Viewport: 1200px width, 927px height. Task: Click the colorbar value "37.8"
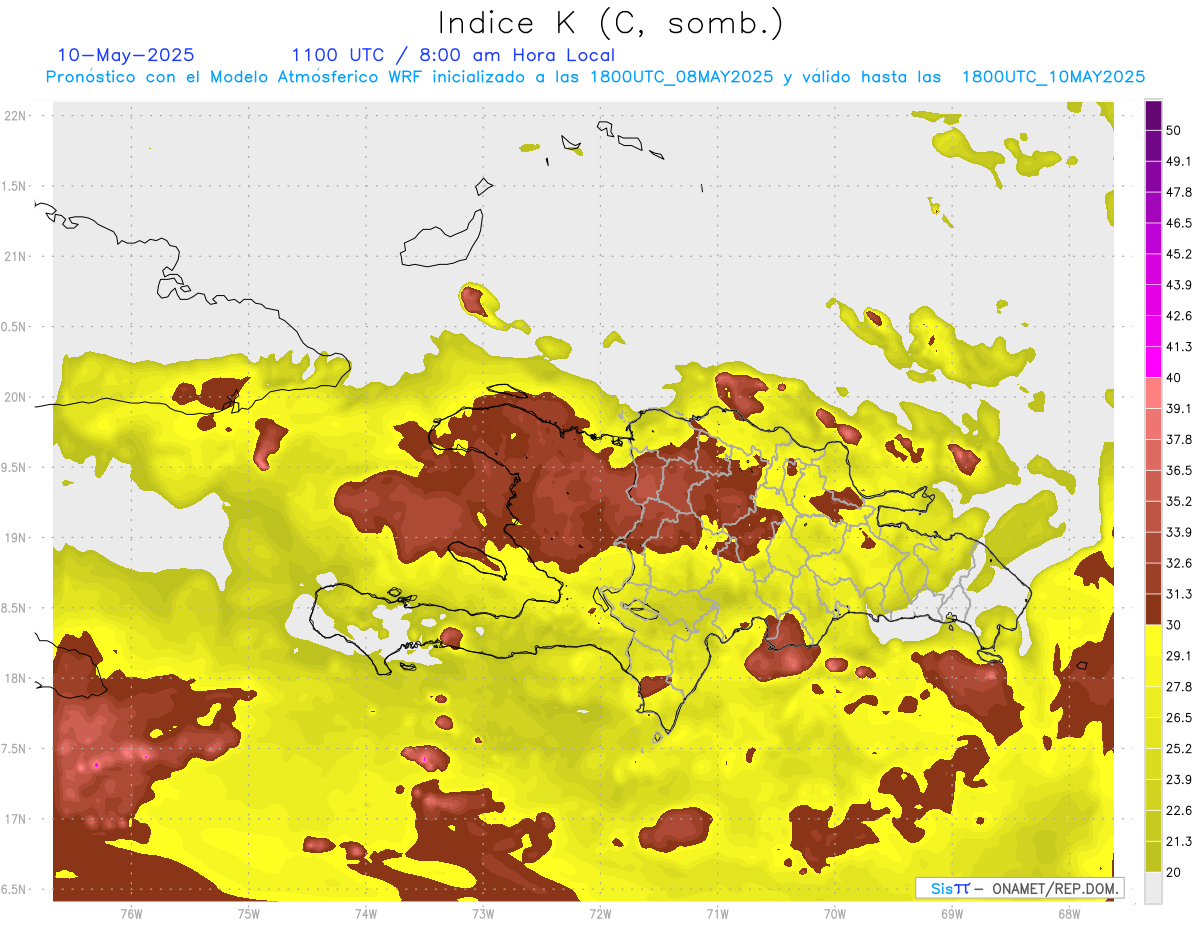(x=1179, y=440)
